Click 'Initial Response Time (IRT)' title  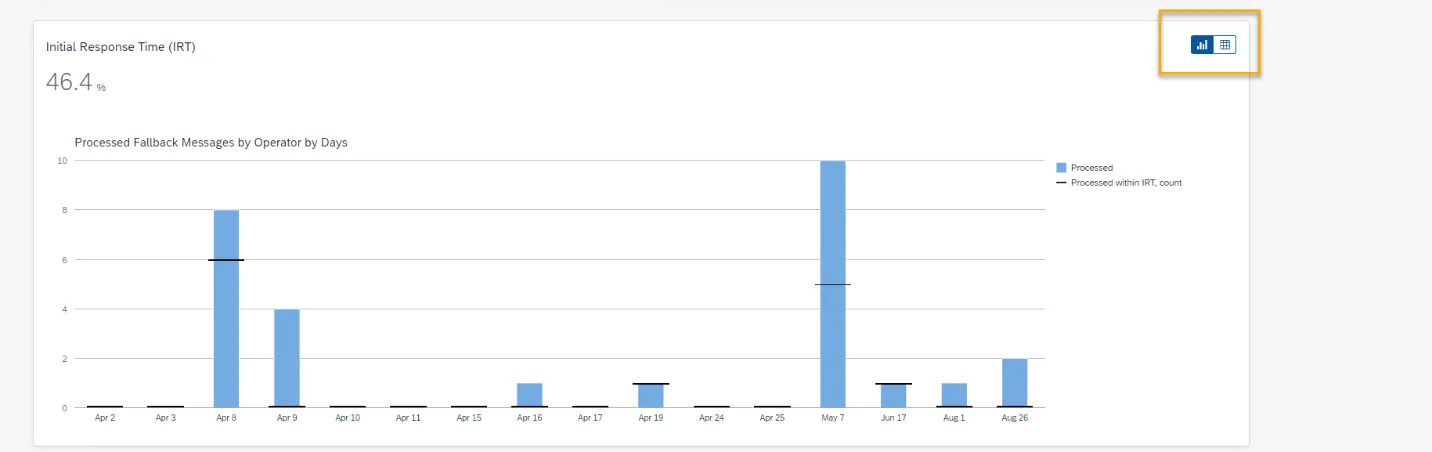pyautogui.click(x=120, y=47)
